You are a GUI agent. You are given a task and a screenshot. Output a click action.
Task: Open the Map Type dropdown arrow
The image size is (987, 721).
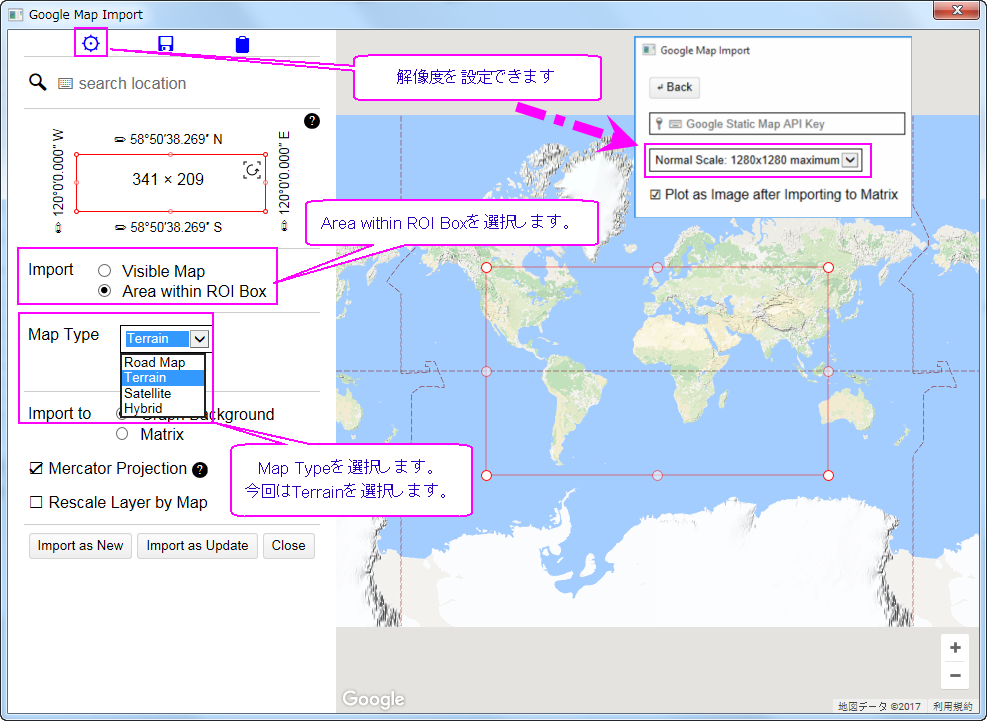tap(200, 339)
